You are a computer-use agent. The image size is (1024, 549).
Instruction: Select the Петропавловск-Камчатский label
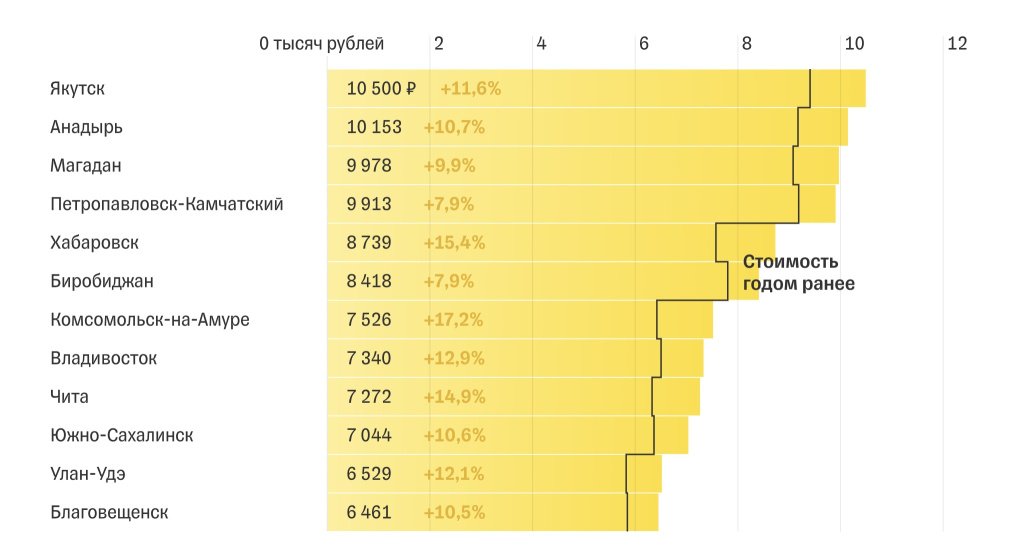point(166,204)
